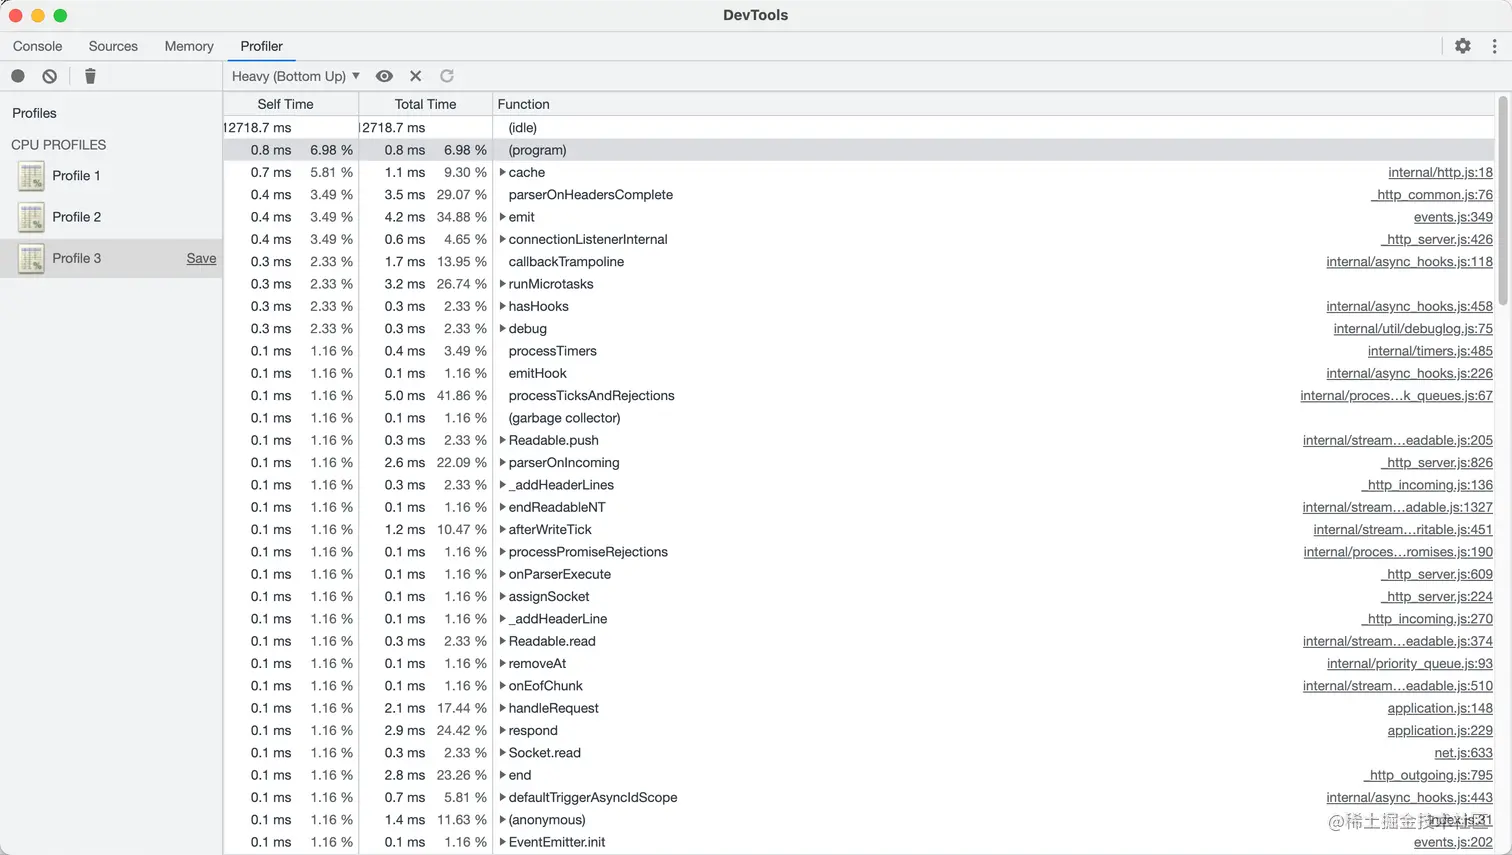Open the _http_outgoing.js:795 link

coord(1429,775)
